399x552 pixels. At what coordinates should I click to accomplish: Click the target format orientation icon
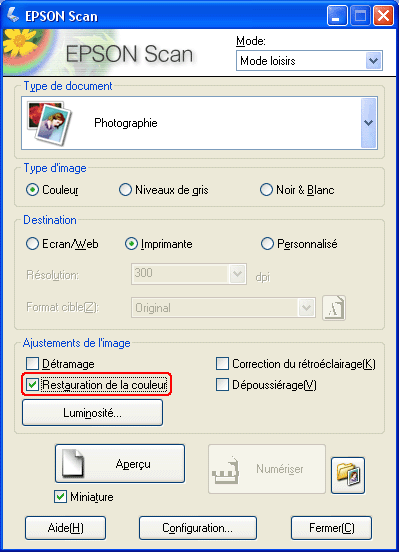[334, 308]
